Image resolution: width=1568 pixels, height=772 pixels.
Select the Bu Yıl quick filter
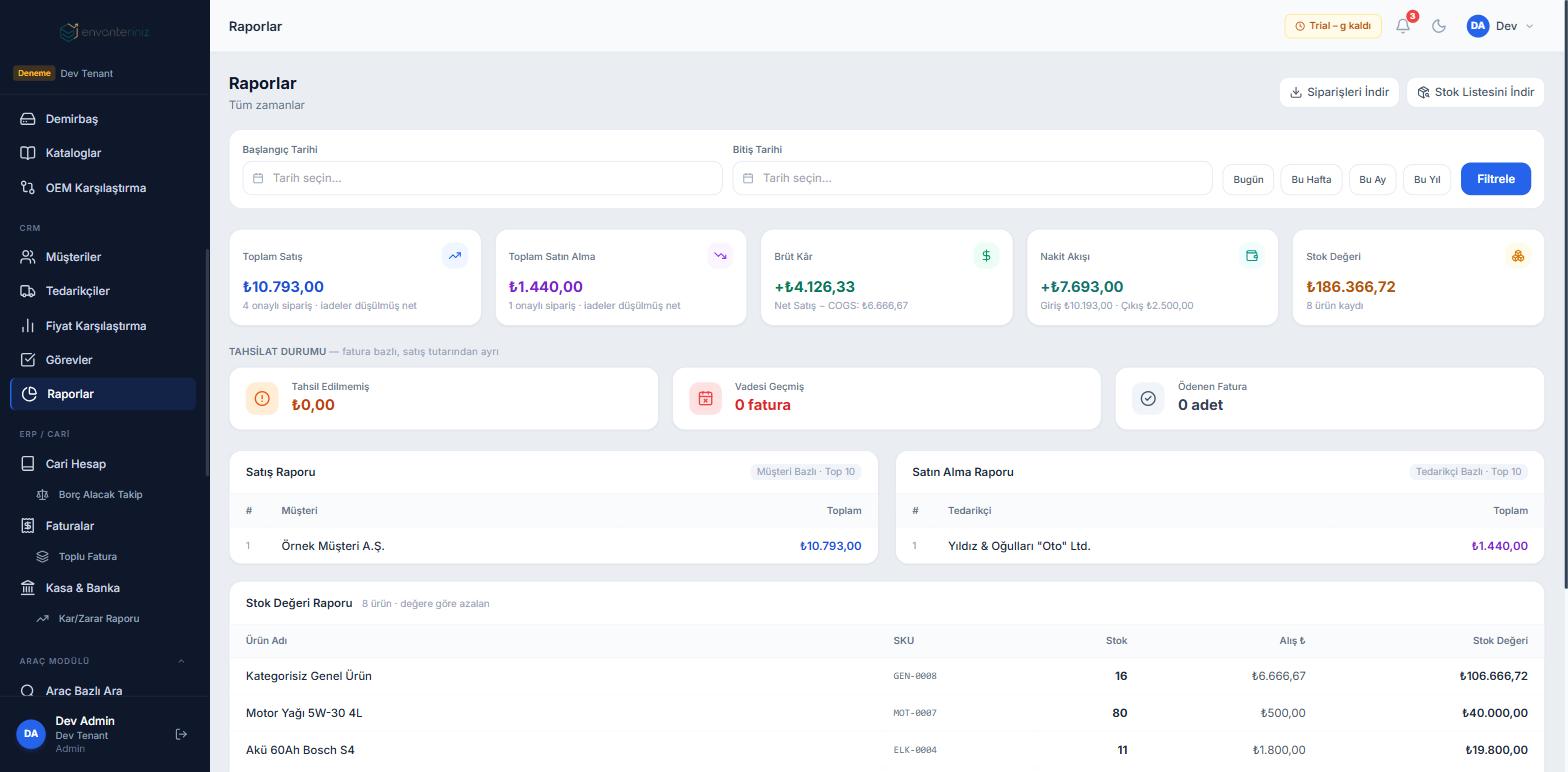1427,180
